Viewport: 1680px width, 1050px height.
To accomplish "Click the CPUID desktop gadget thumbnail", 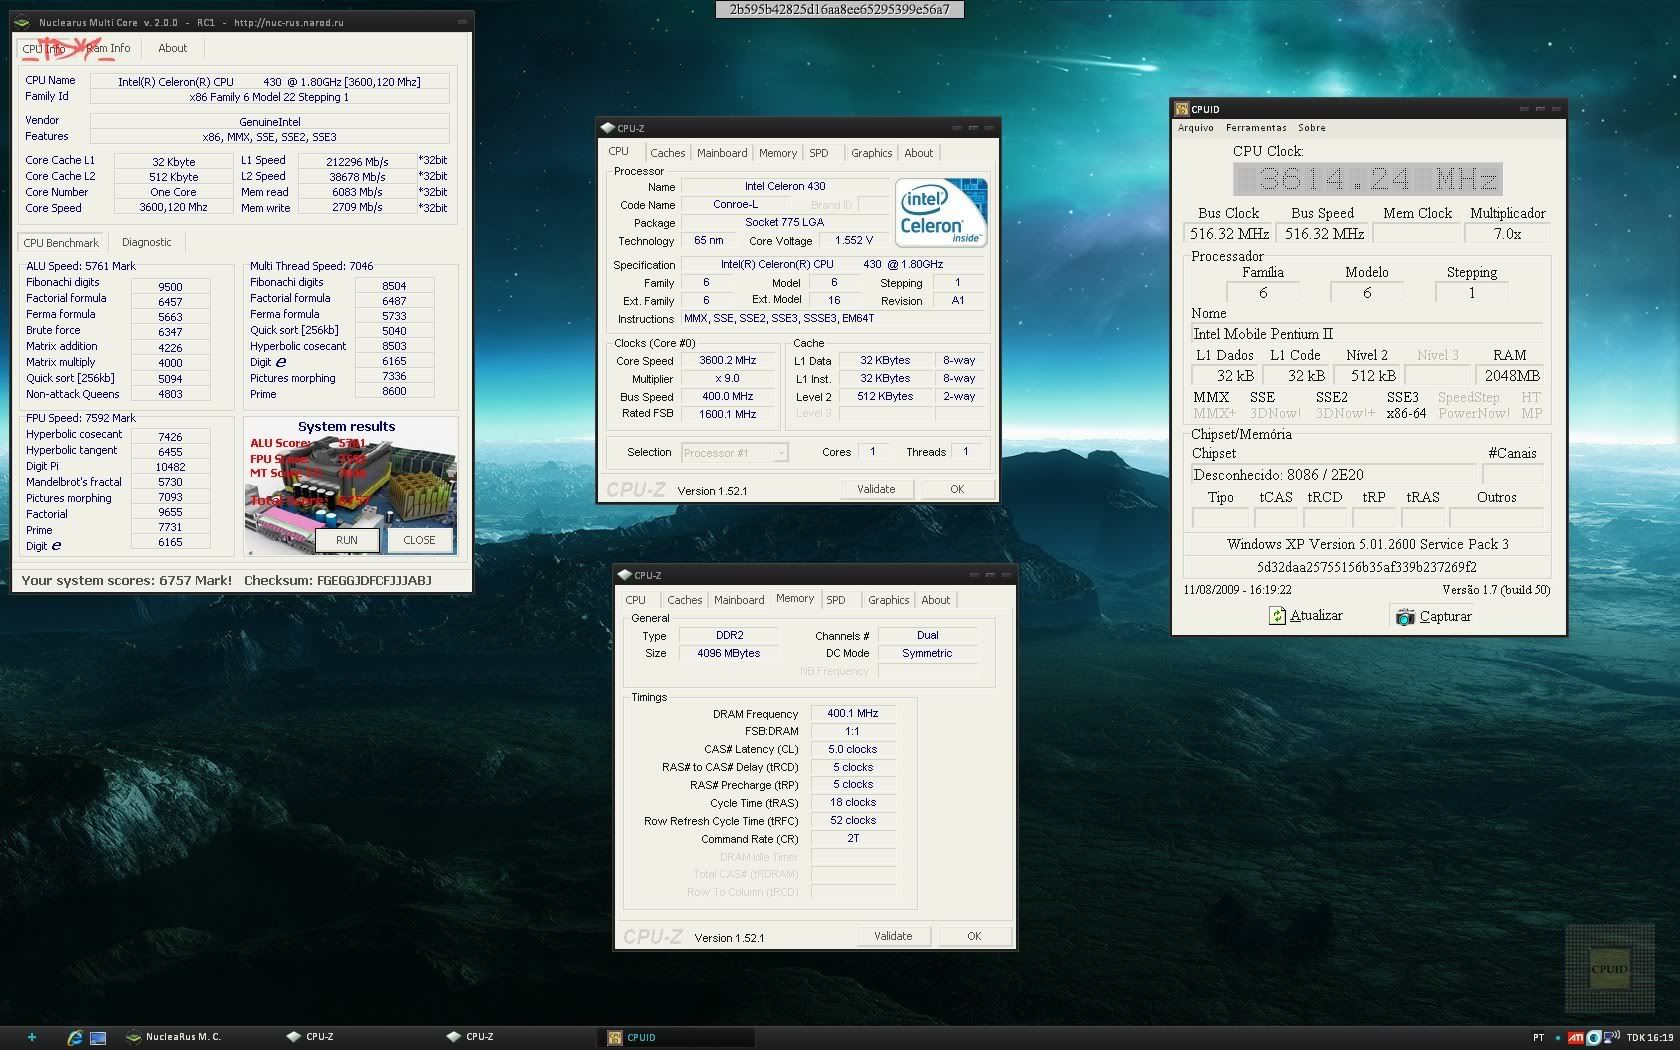I will click(1610, 968).
